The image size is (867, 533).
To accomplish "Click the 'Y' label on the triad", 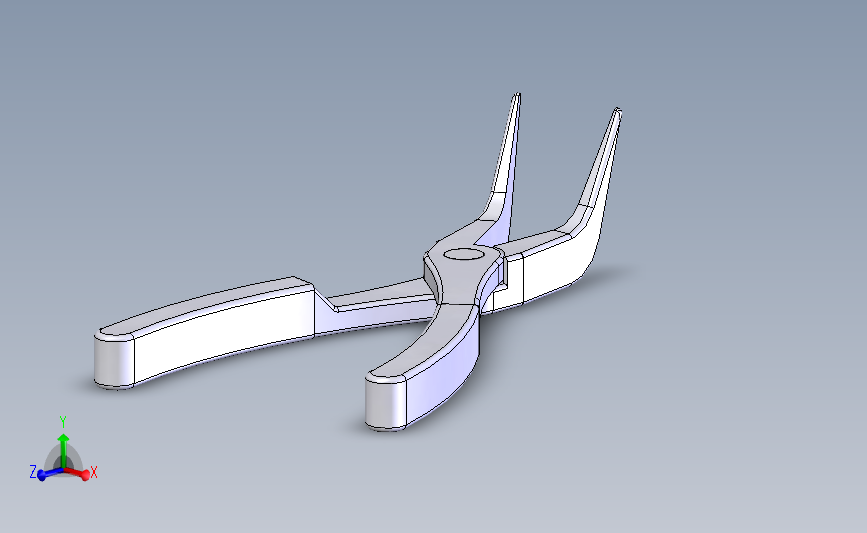I will [63, 422].
